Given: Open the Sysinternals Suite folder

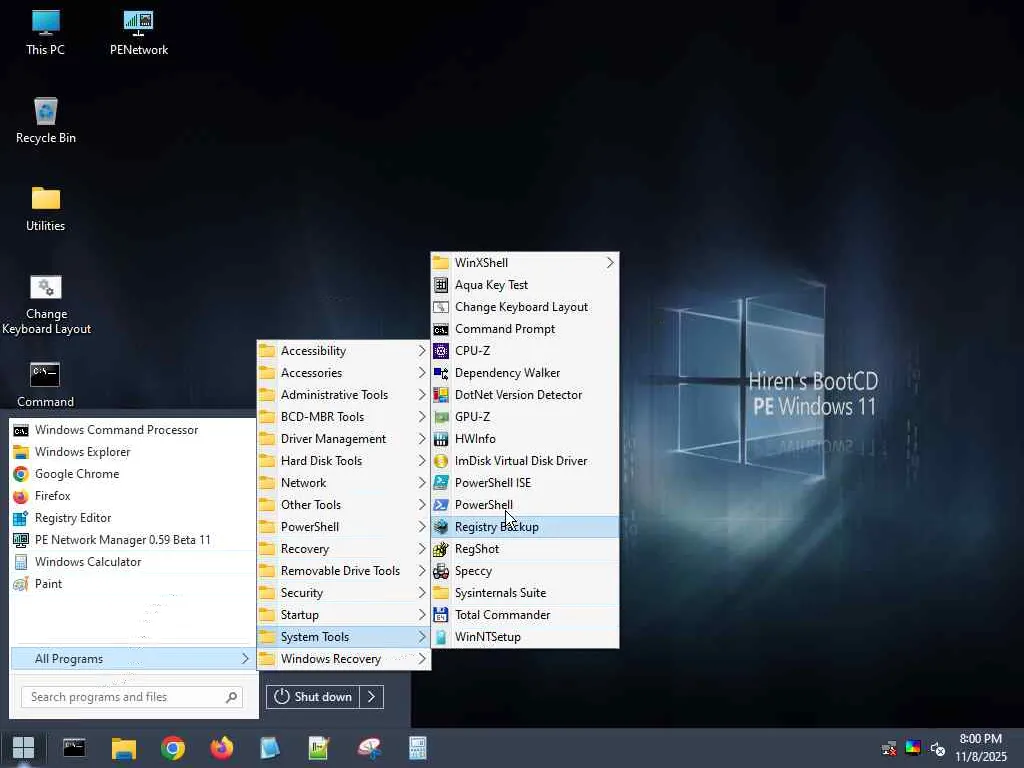Looking at the screenshot, I should 524,593.
